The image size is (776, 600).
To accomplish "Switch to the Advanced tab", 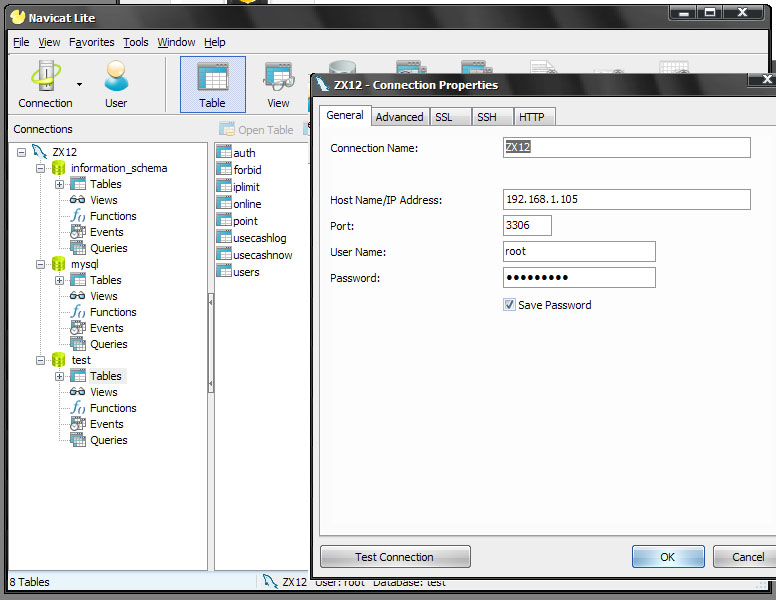I will point(399,117).
